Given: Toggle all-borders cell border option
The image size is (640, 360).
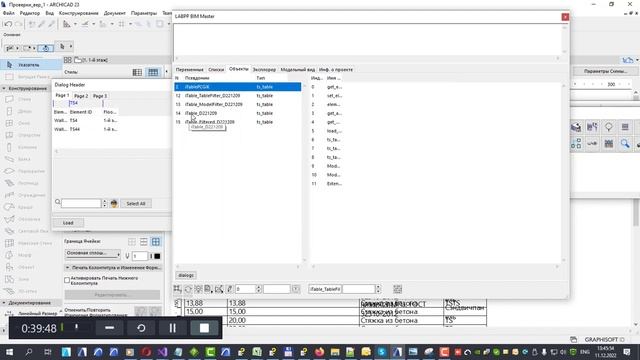Looking at the screenshot, I should [x=156, y=242].
